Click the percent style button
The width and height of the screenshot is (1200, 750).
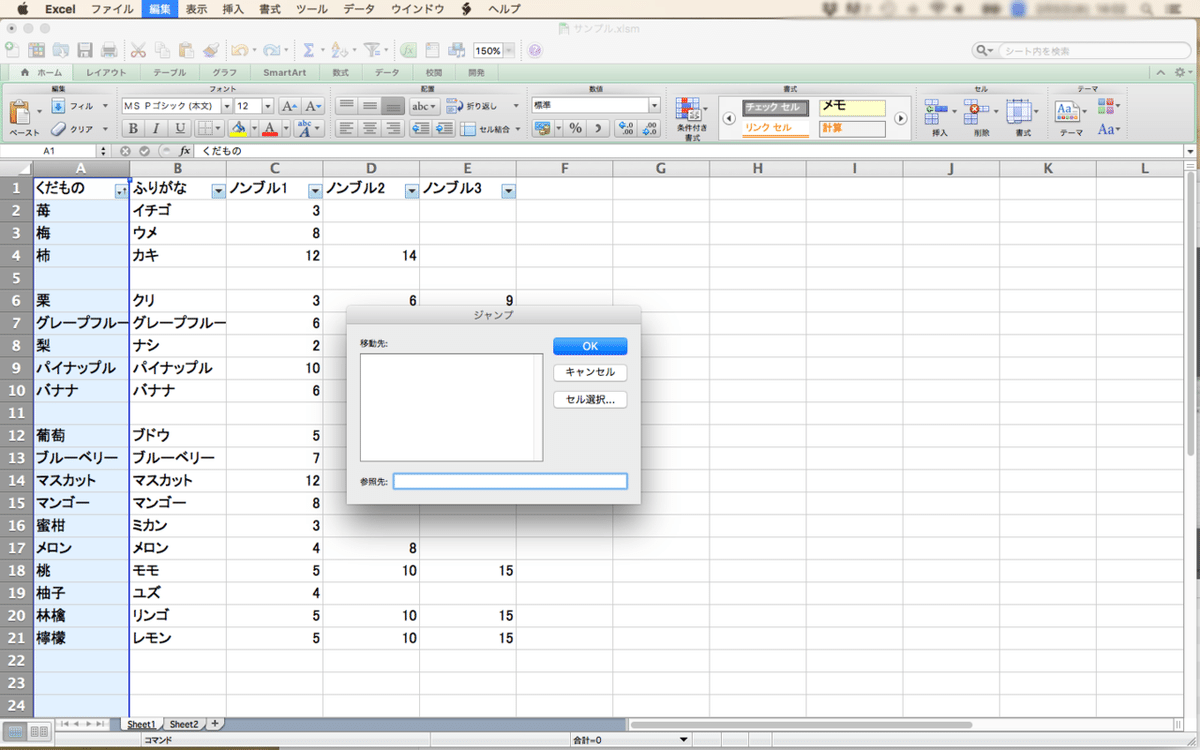point(575,128)
